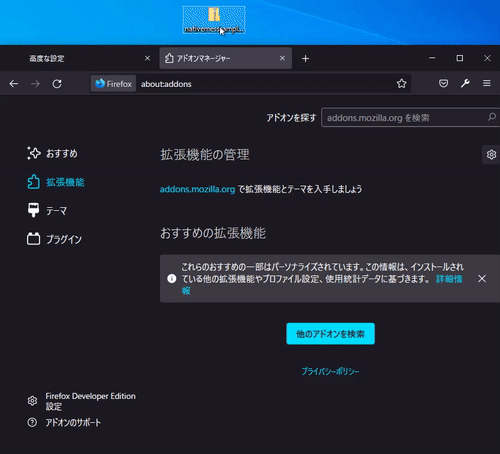The width and height of the screenshot is (500, 454).
Task: Focus the addons.mozilla.org search field
Action: click(x=411, y=117)
